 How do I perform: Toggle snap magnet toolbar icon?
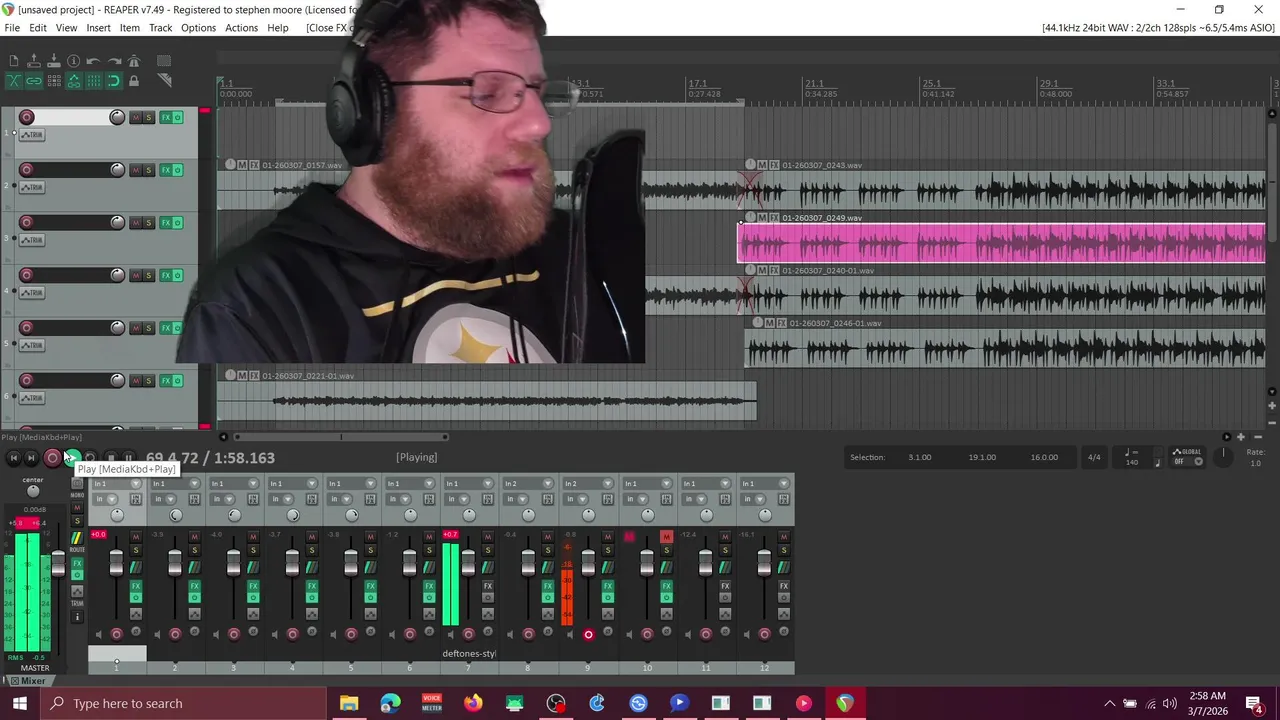pyautogui.click(x=114, y=81)
